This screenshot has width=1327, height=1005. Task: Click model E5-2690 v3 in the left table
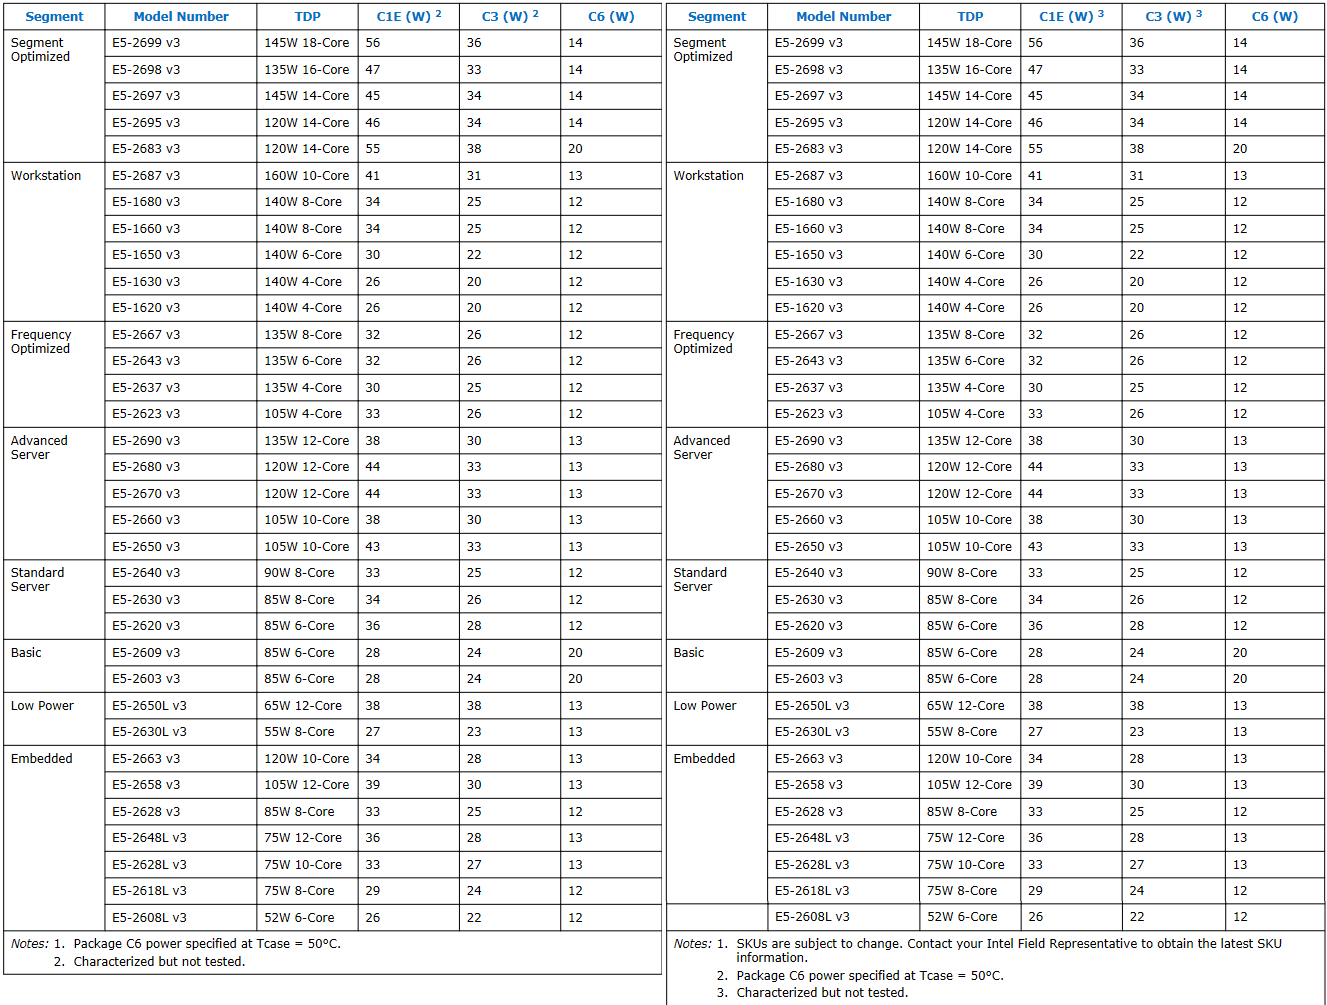(x=146, y=441)
